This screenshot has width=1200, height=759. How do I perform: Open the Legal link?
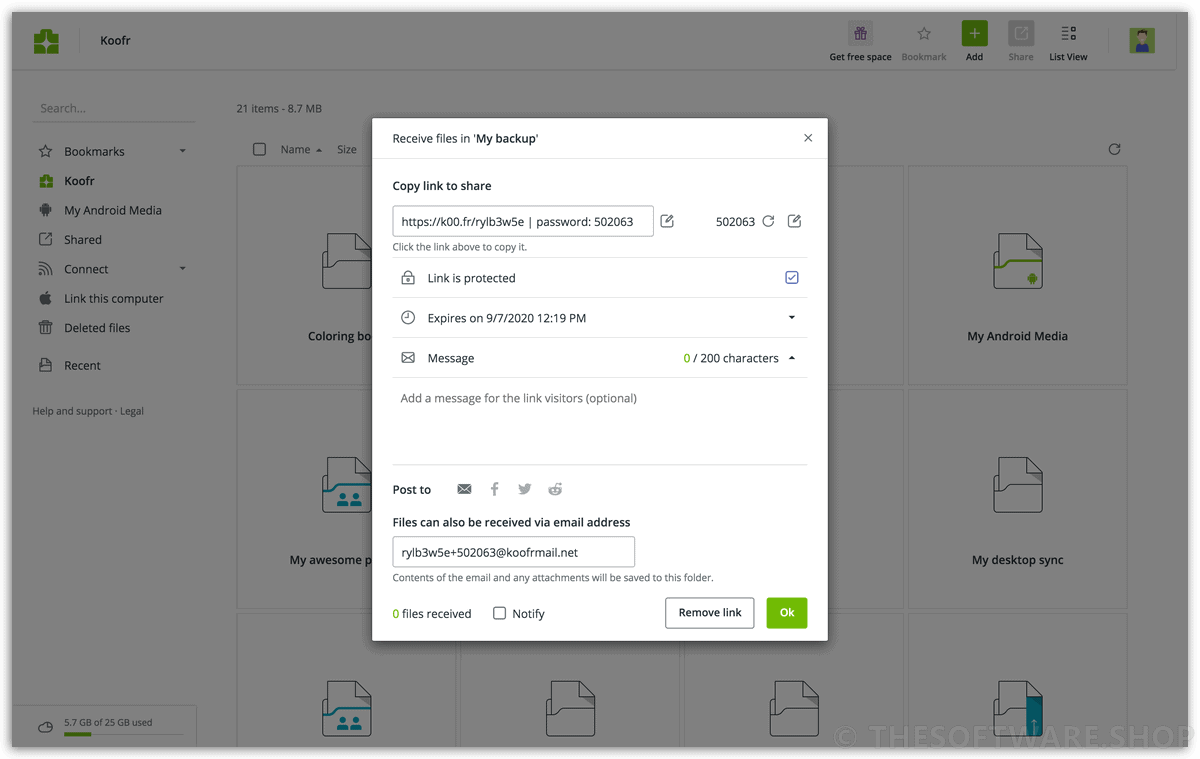point(132,411)
